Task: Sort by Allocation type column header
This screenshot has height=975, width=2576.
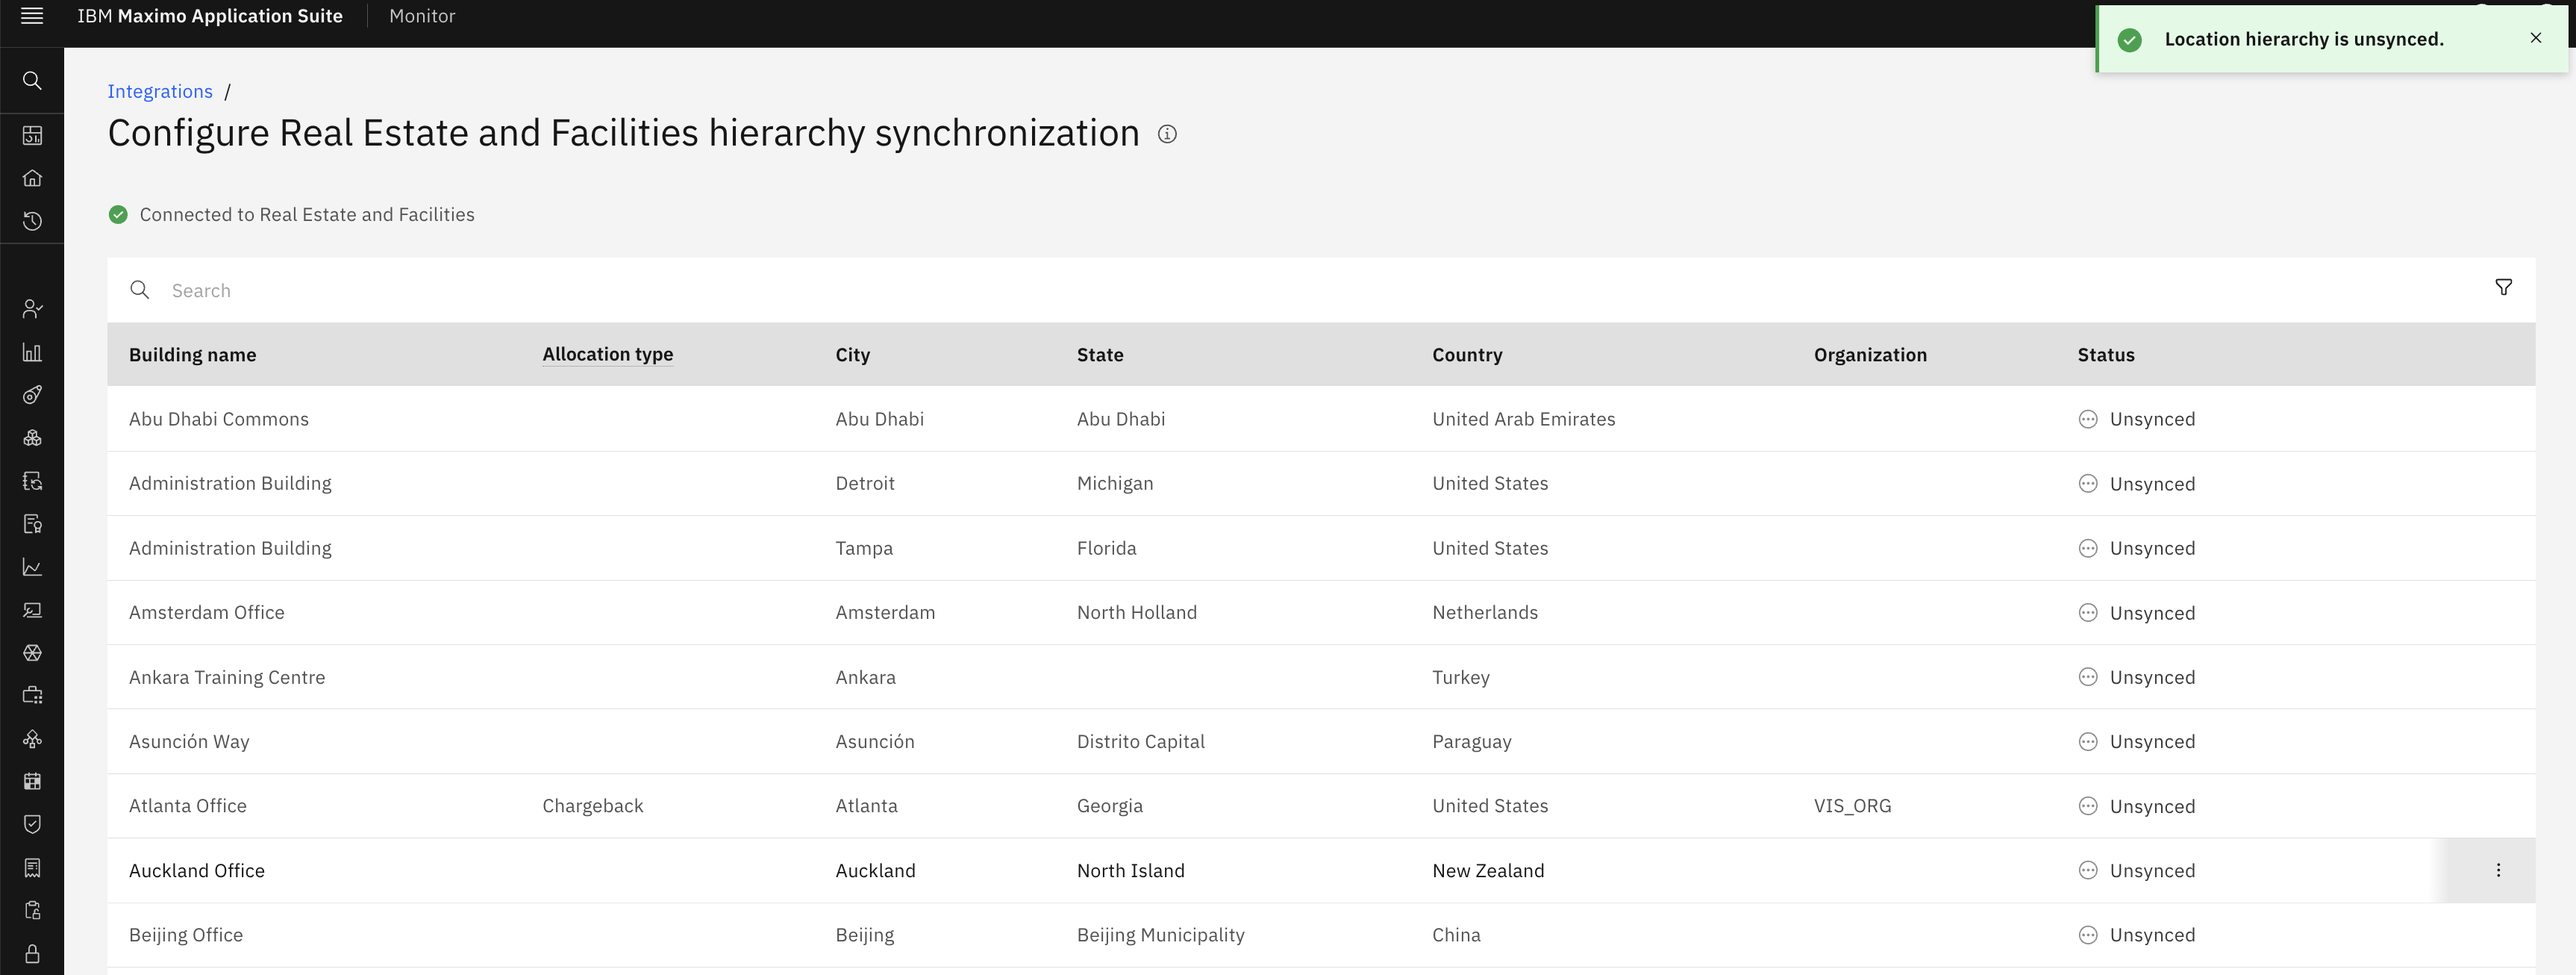Action: [x=607, y=354]
